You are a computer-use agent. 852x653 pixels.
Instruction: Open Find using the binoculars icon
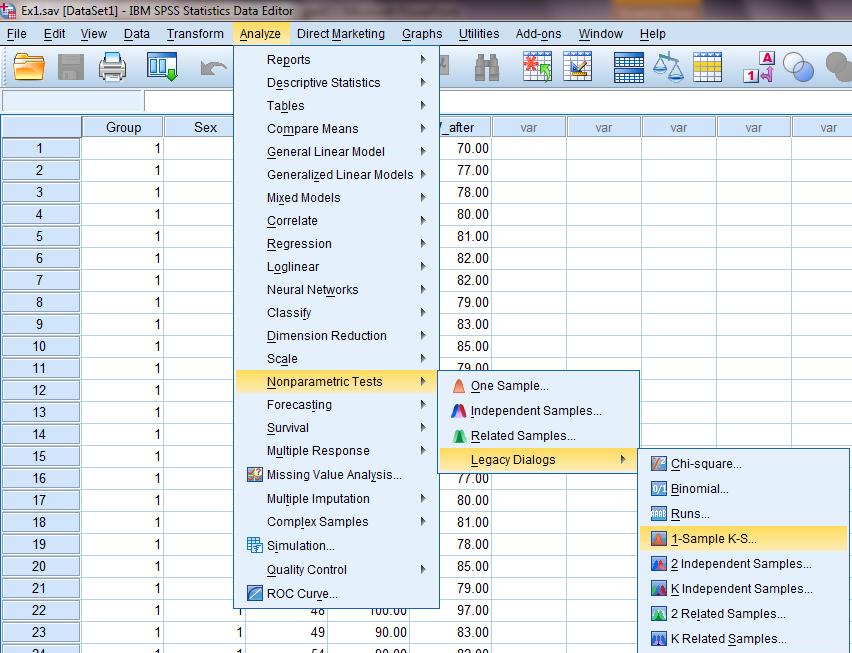pos(486,67)
